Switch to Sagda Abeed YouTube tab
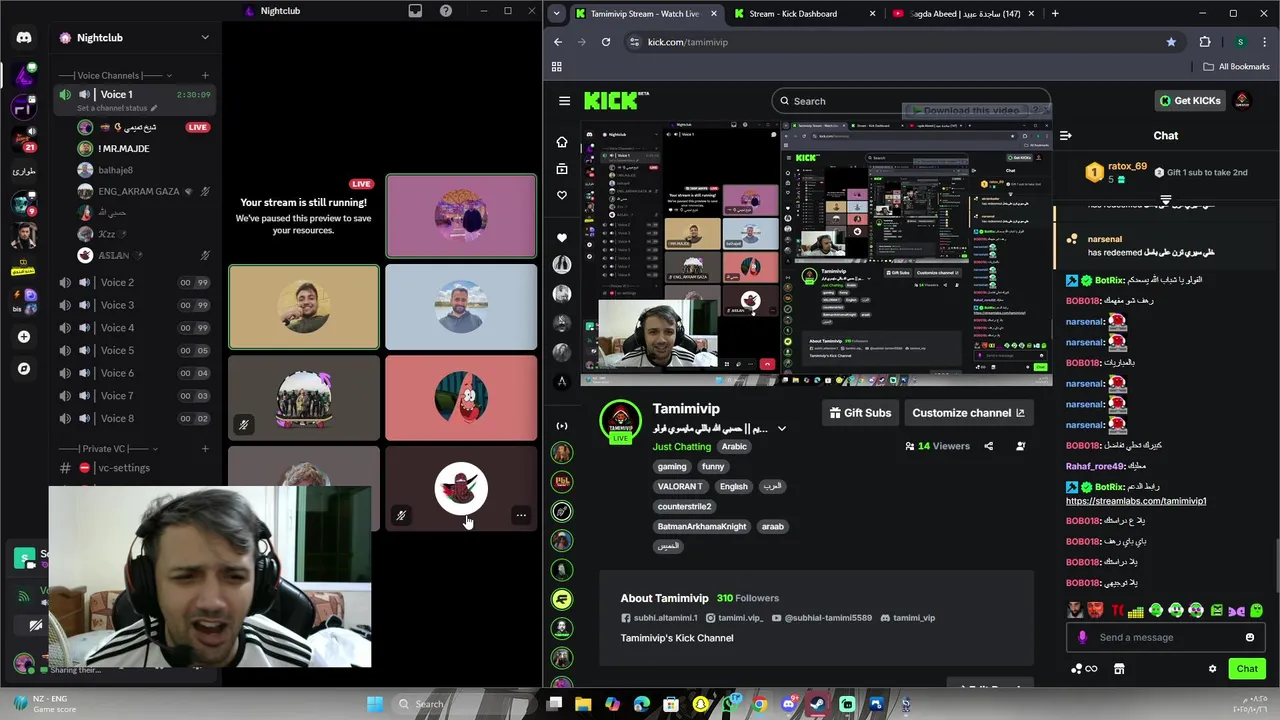 tap(962, 14)
